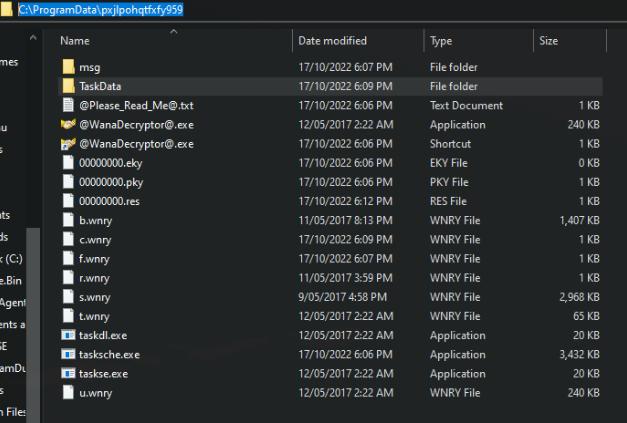Click the TaskData folder icon
Viewport: 627px width, 423px height.
coord(68,86)
